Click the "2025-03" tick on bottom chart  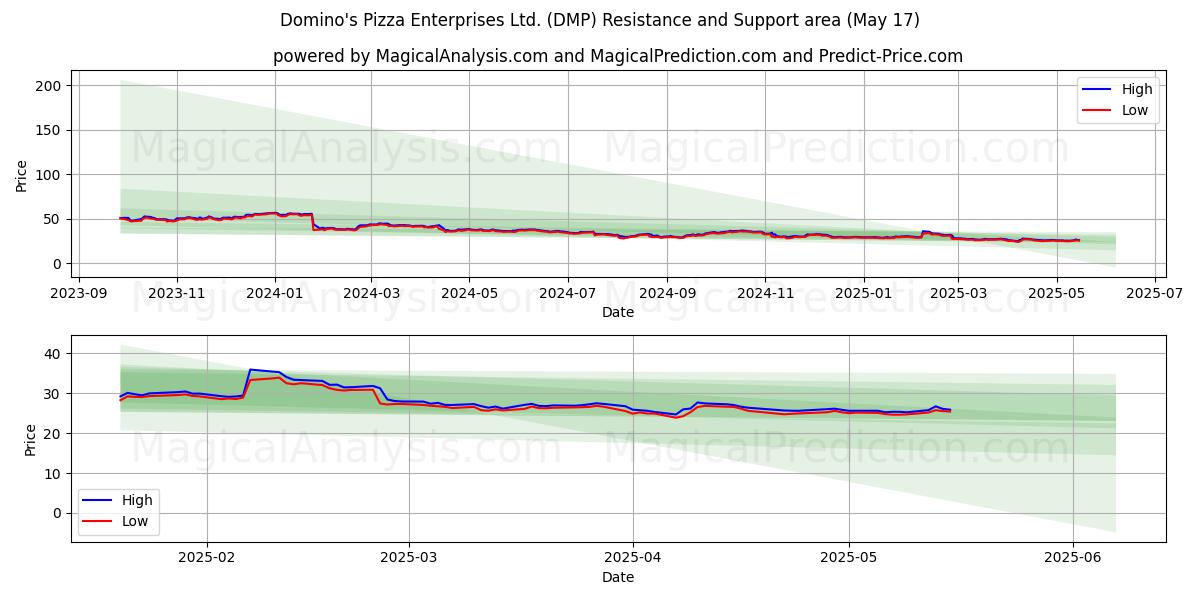409,557
